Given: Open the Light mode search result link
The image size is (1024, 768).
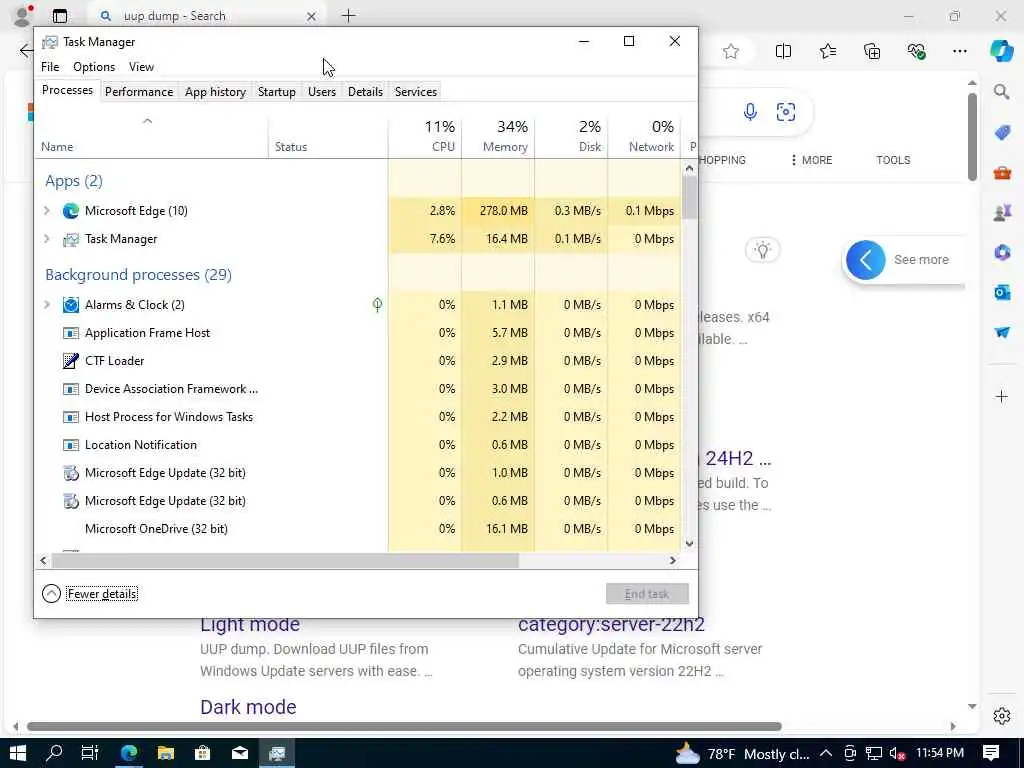Looking at the screenshot, I should coord(249,624).
